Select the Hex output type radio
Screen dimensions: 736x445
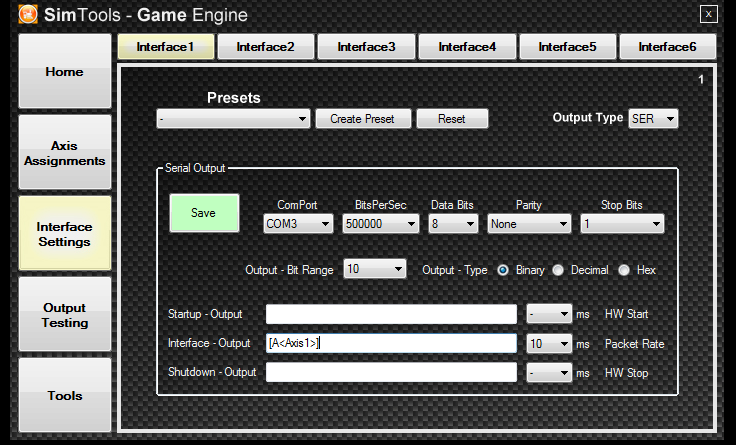tap(624, 270)
